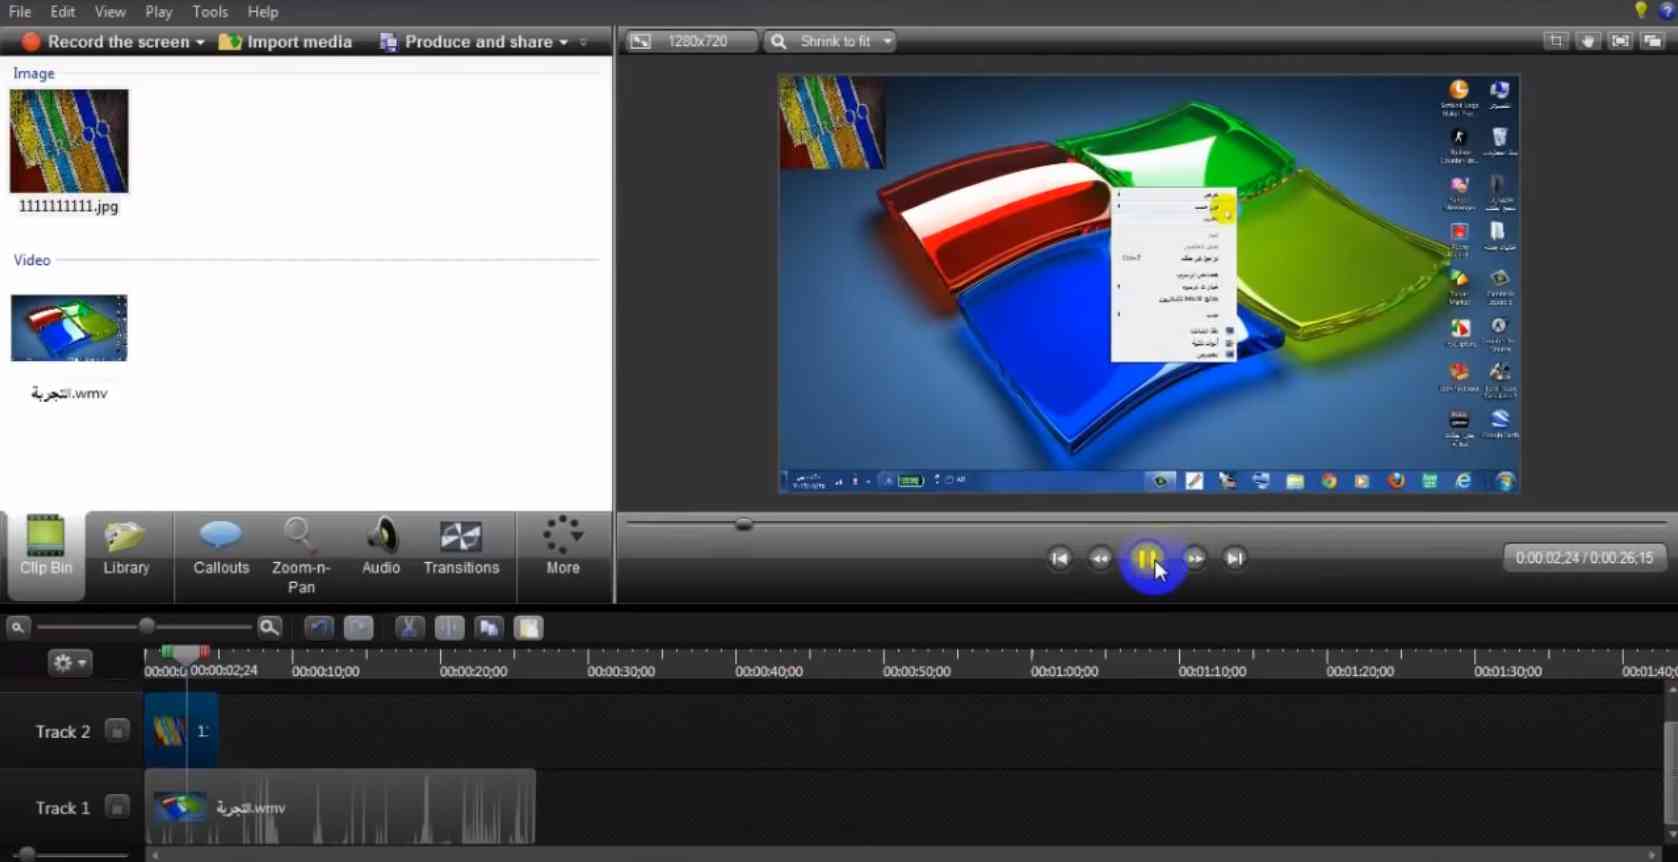Paste from clipboard on the timeline

click(x=529, y=628)
